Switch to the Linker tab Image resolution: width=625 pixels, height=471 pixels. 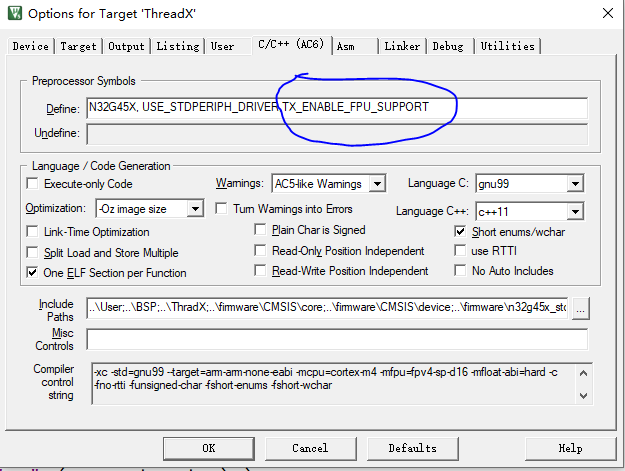[x=402, y=46]
